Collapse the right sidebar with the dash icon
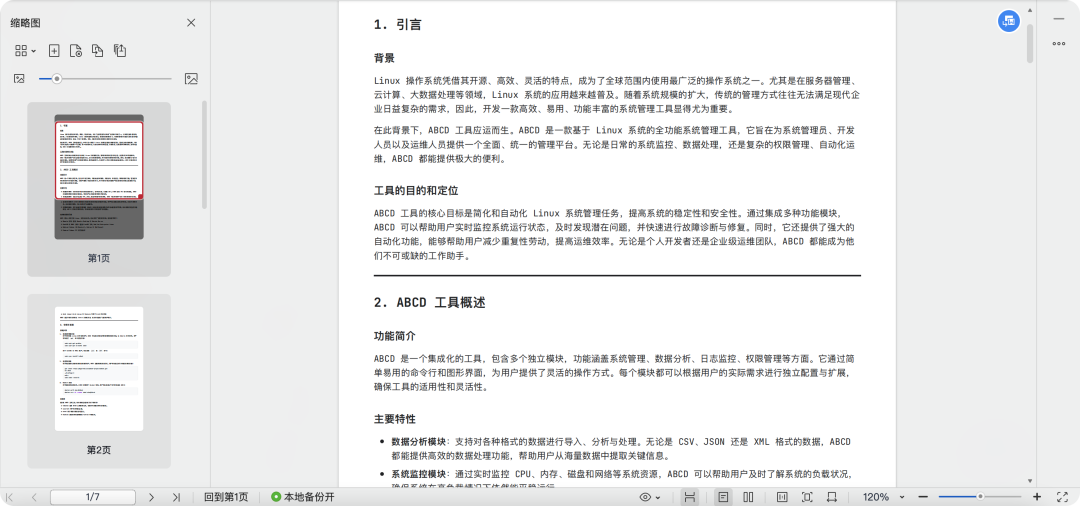The width and height of the screenshot is (1080, 506). [x=1059, y=19]
